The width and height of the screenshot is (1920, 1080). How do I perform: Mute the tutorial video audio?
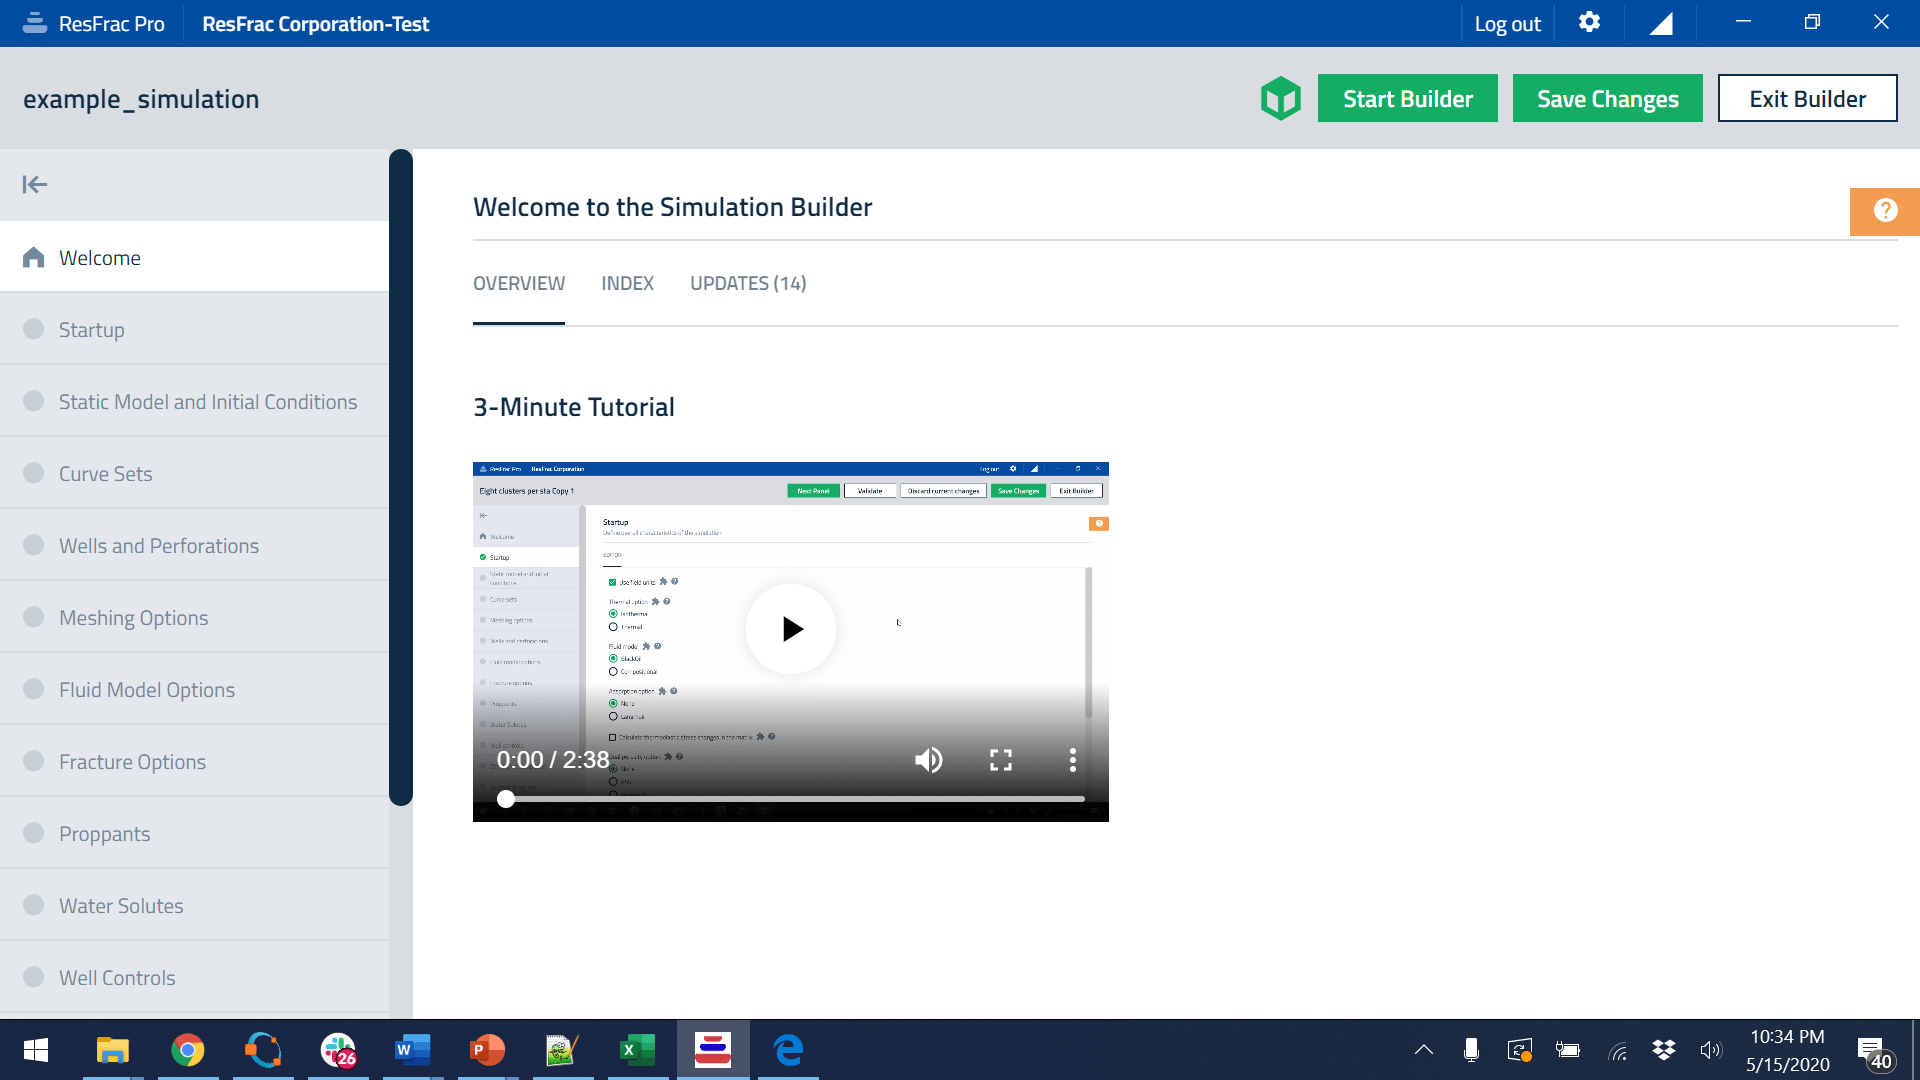927,758
